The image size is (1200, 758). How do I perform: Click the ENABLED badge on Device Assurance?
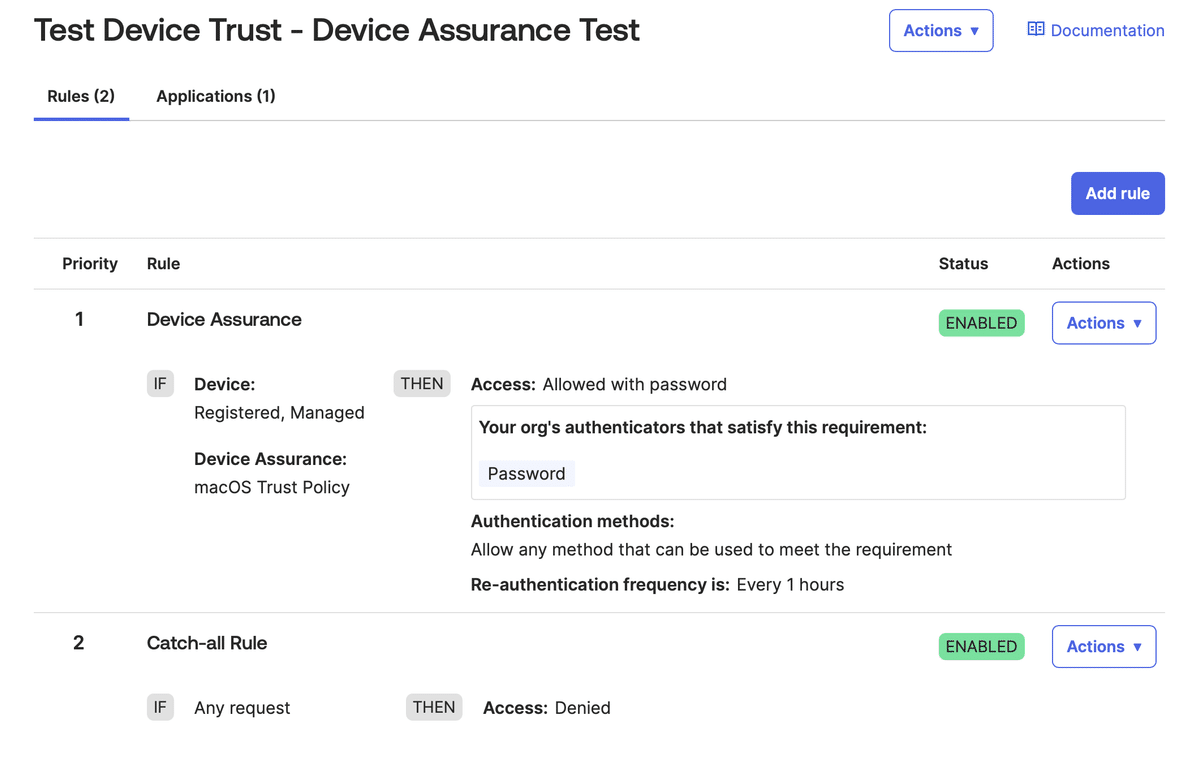tap(981, 322)
